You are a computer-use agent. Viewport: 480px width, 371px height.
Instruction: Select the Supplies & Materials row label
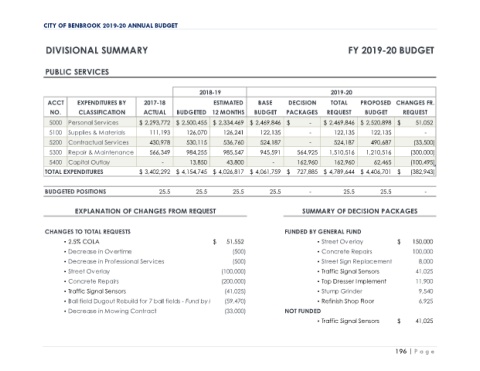click(x=96, y=133)
